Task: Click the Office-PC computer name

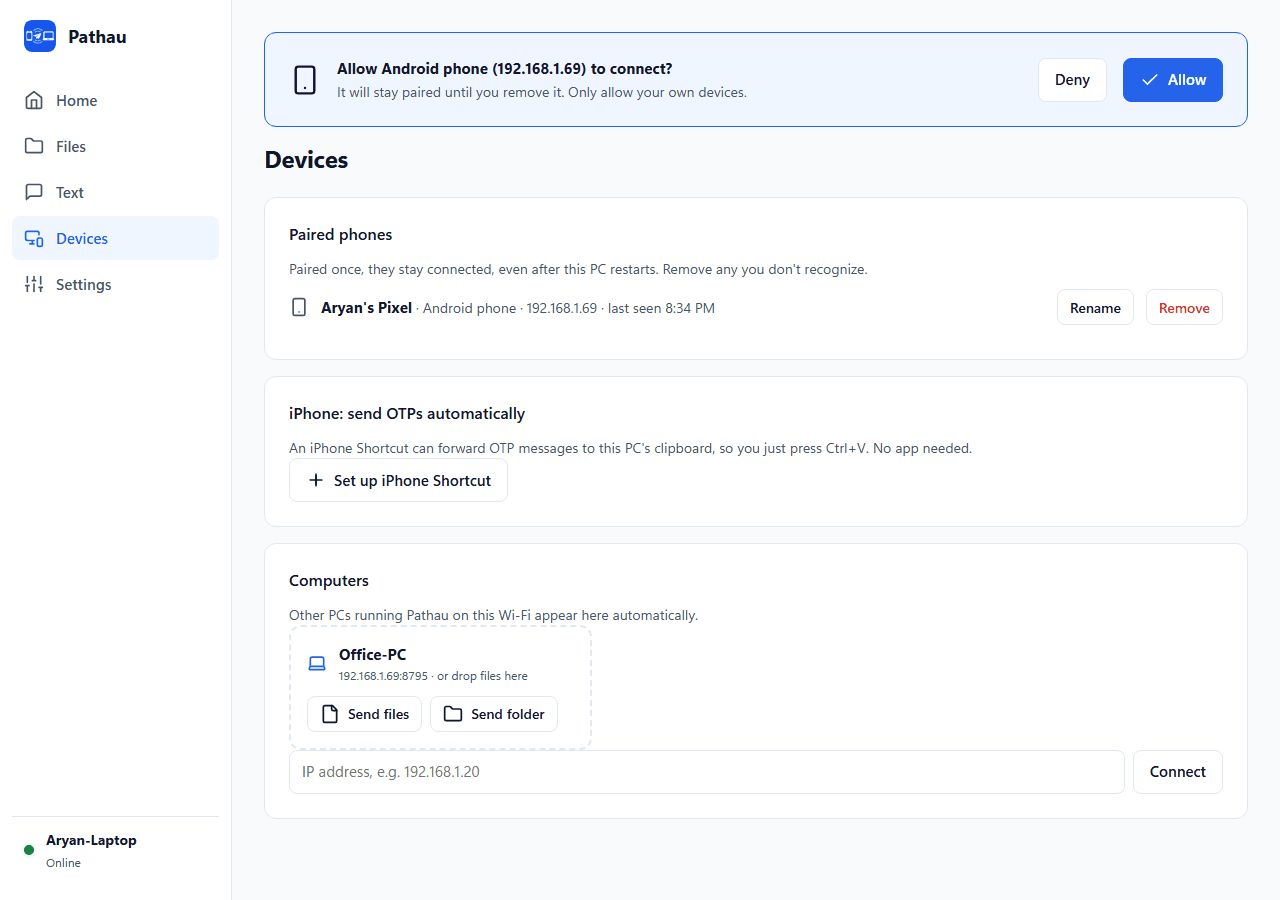Action: tap(373, 655)
